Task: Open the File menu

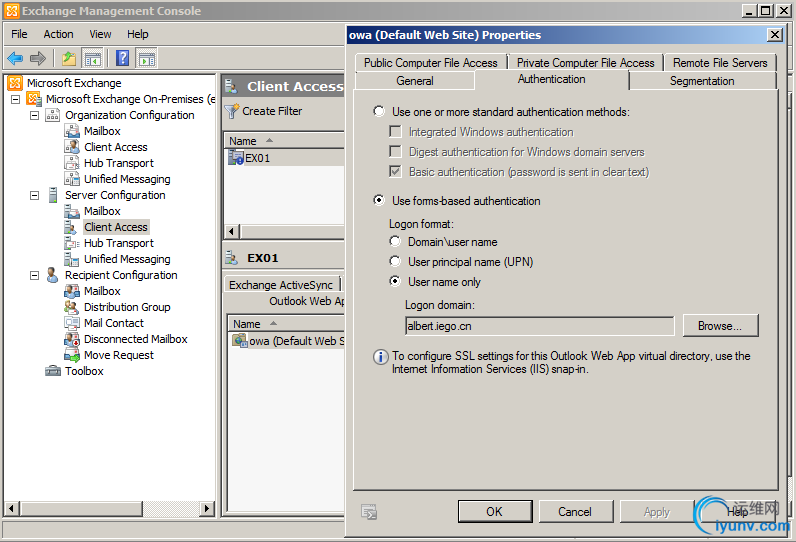Action: click(19, 34)
